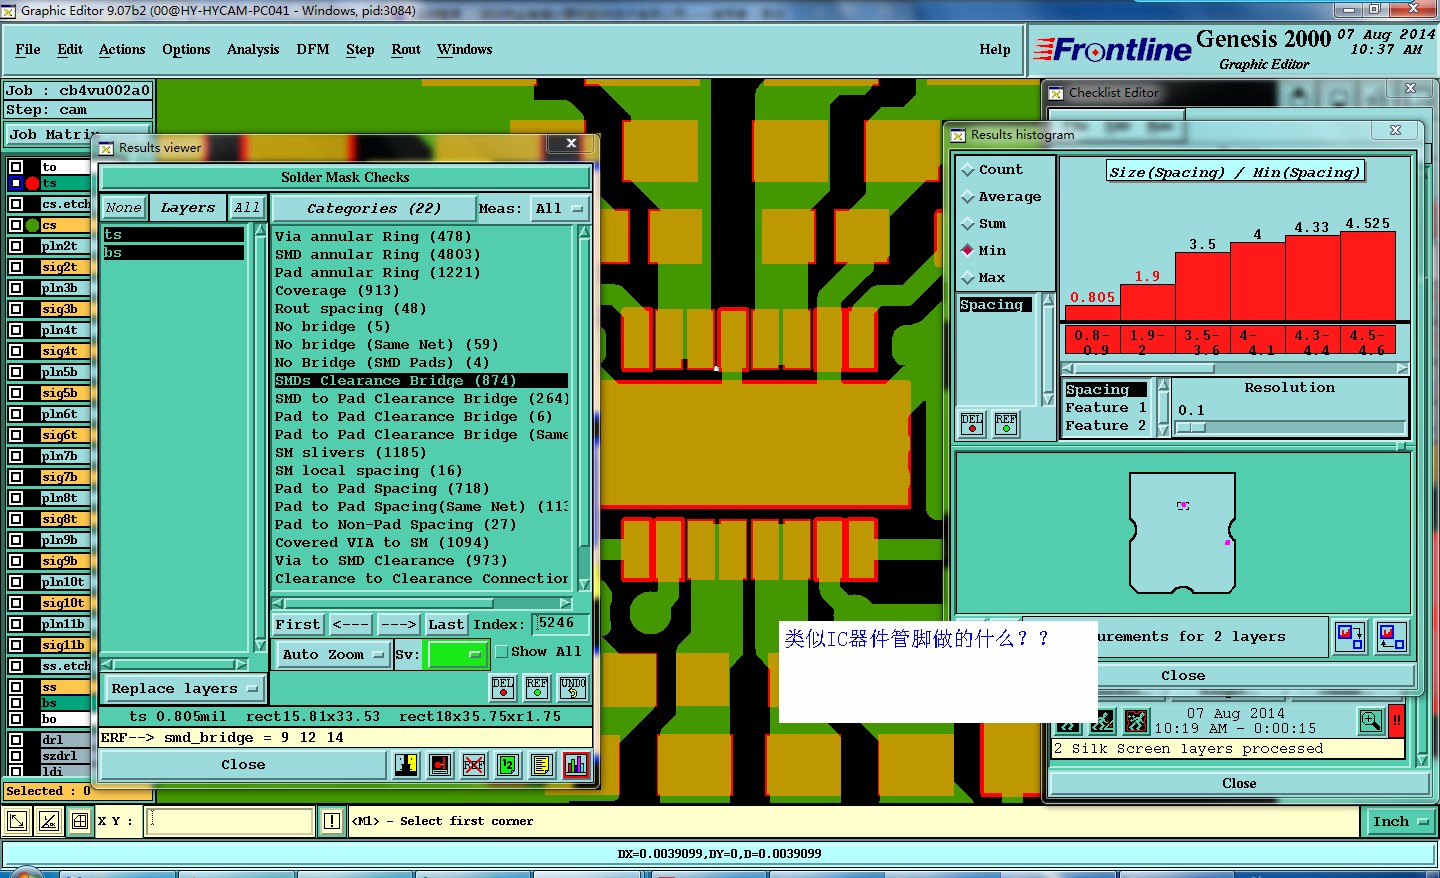Open the Actions menu

(x=122, y=50)
